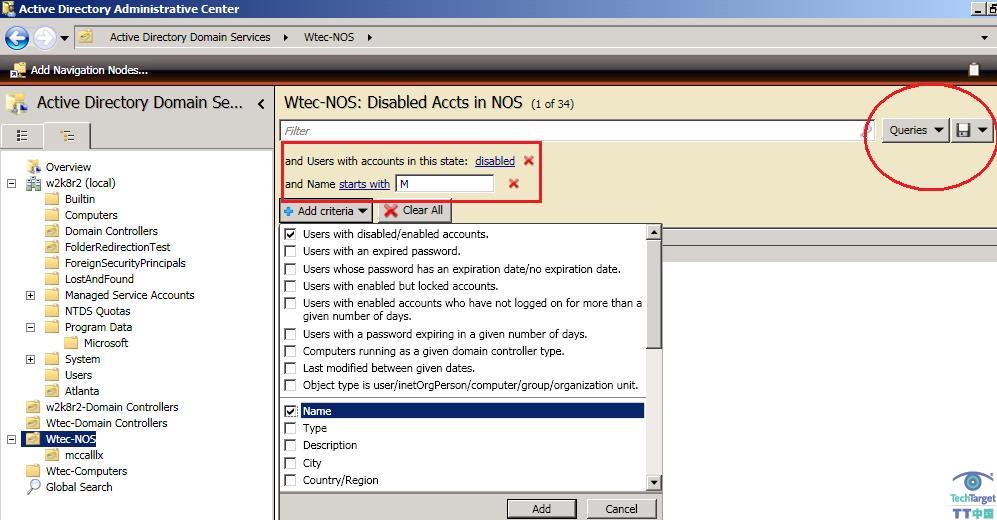
Task: Remove the Name starts with criterion
Action: pos(514,184)
